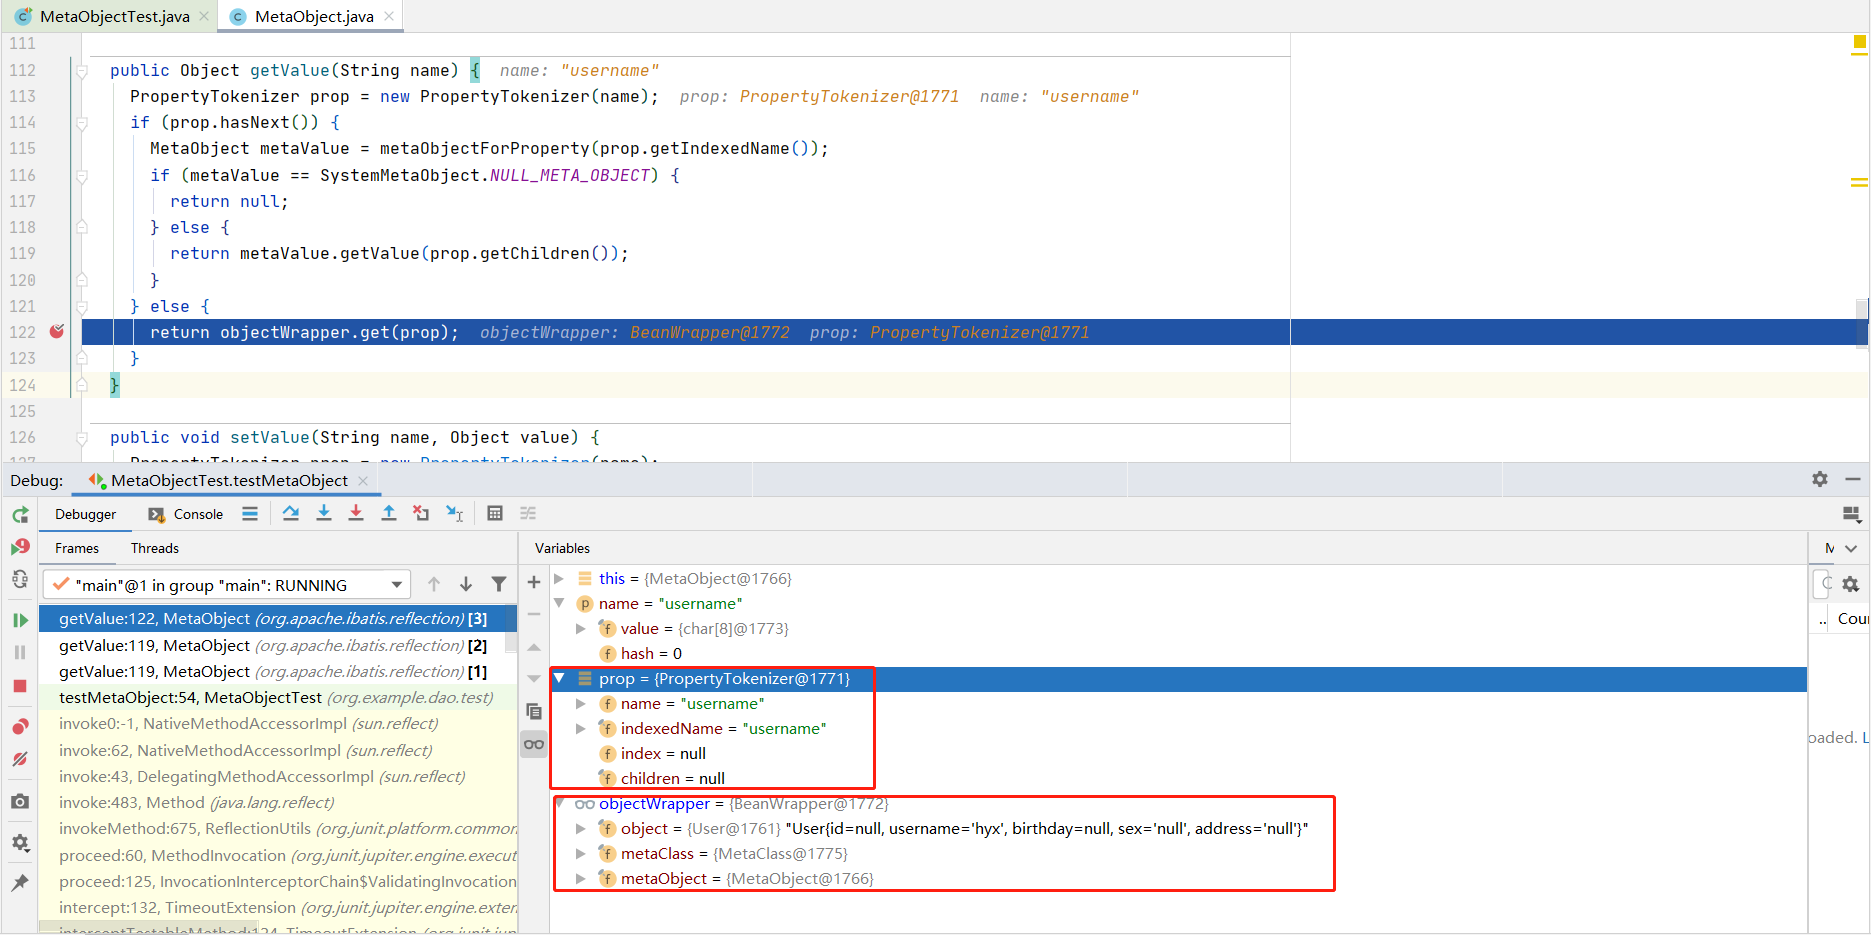Collapse the name = "username" parameter node
The image size is (1871, 935).
(559, 604)
